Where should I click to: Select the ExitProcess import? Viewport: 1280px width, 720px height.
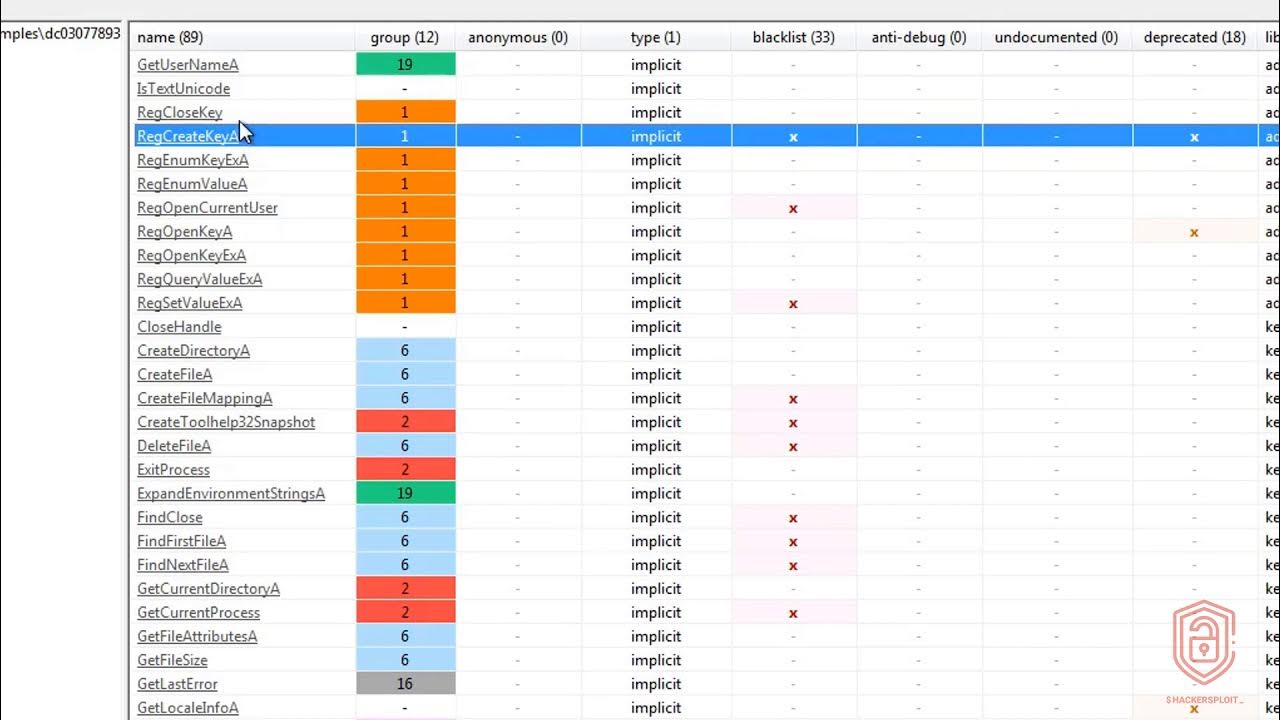click(x=173, y=469)
